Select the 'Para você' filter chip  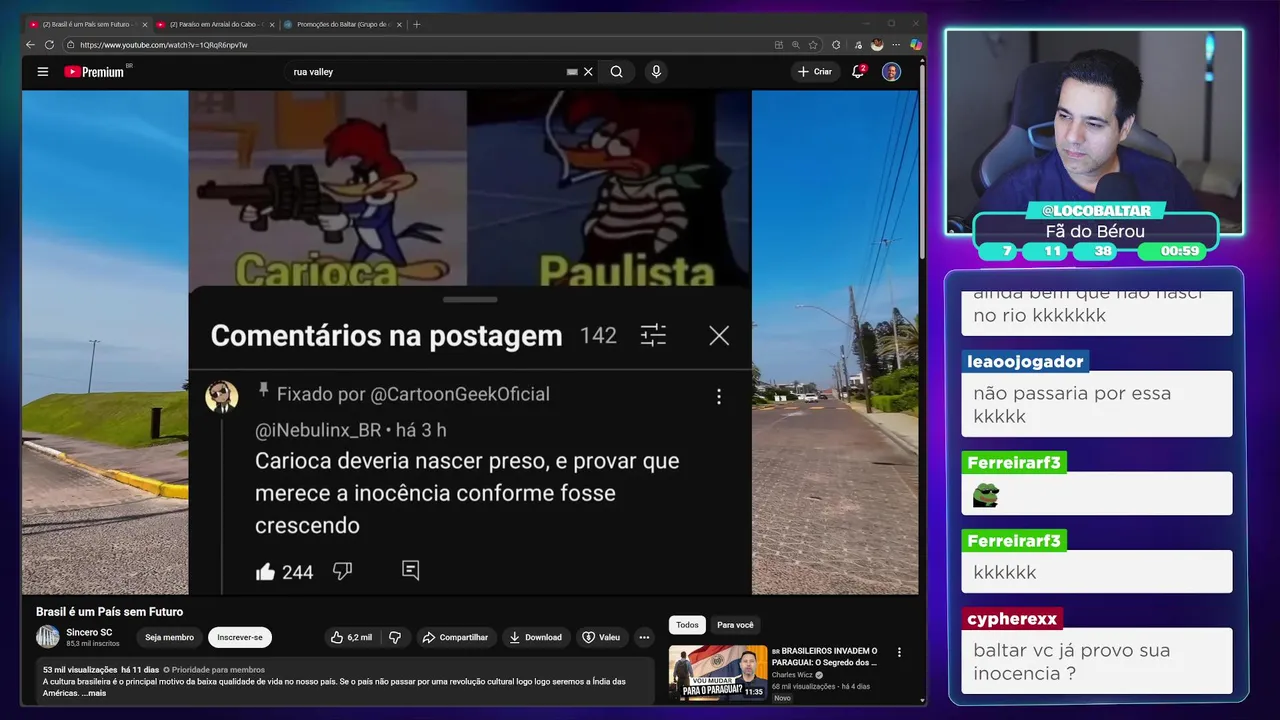tap(735, 625)
